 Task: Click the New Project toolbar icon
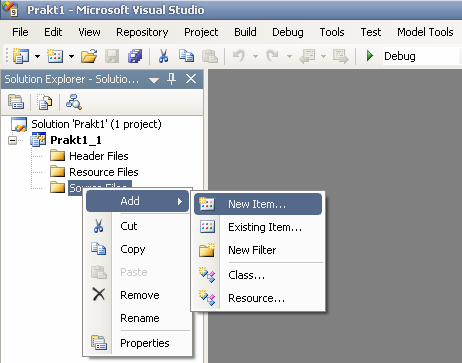(x=21, y=56)
